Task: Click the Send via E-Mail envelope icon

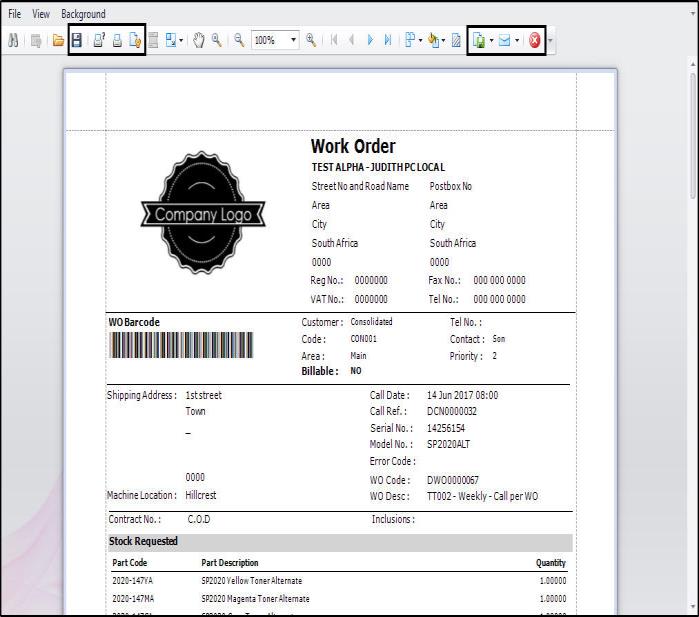Action: [x=504, y=41]
